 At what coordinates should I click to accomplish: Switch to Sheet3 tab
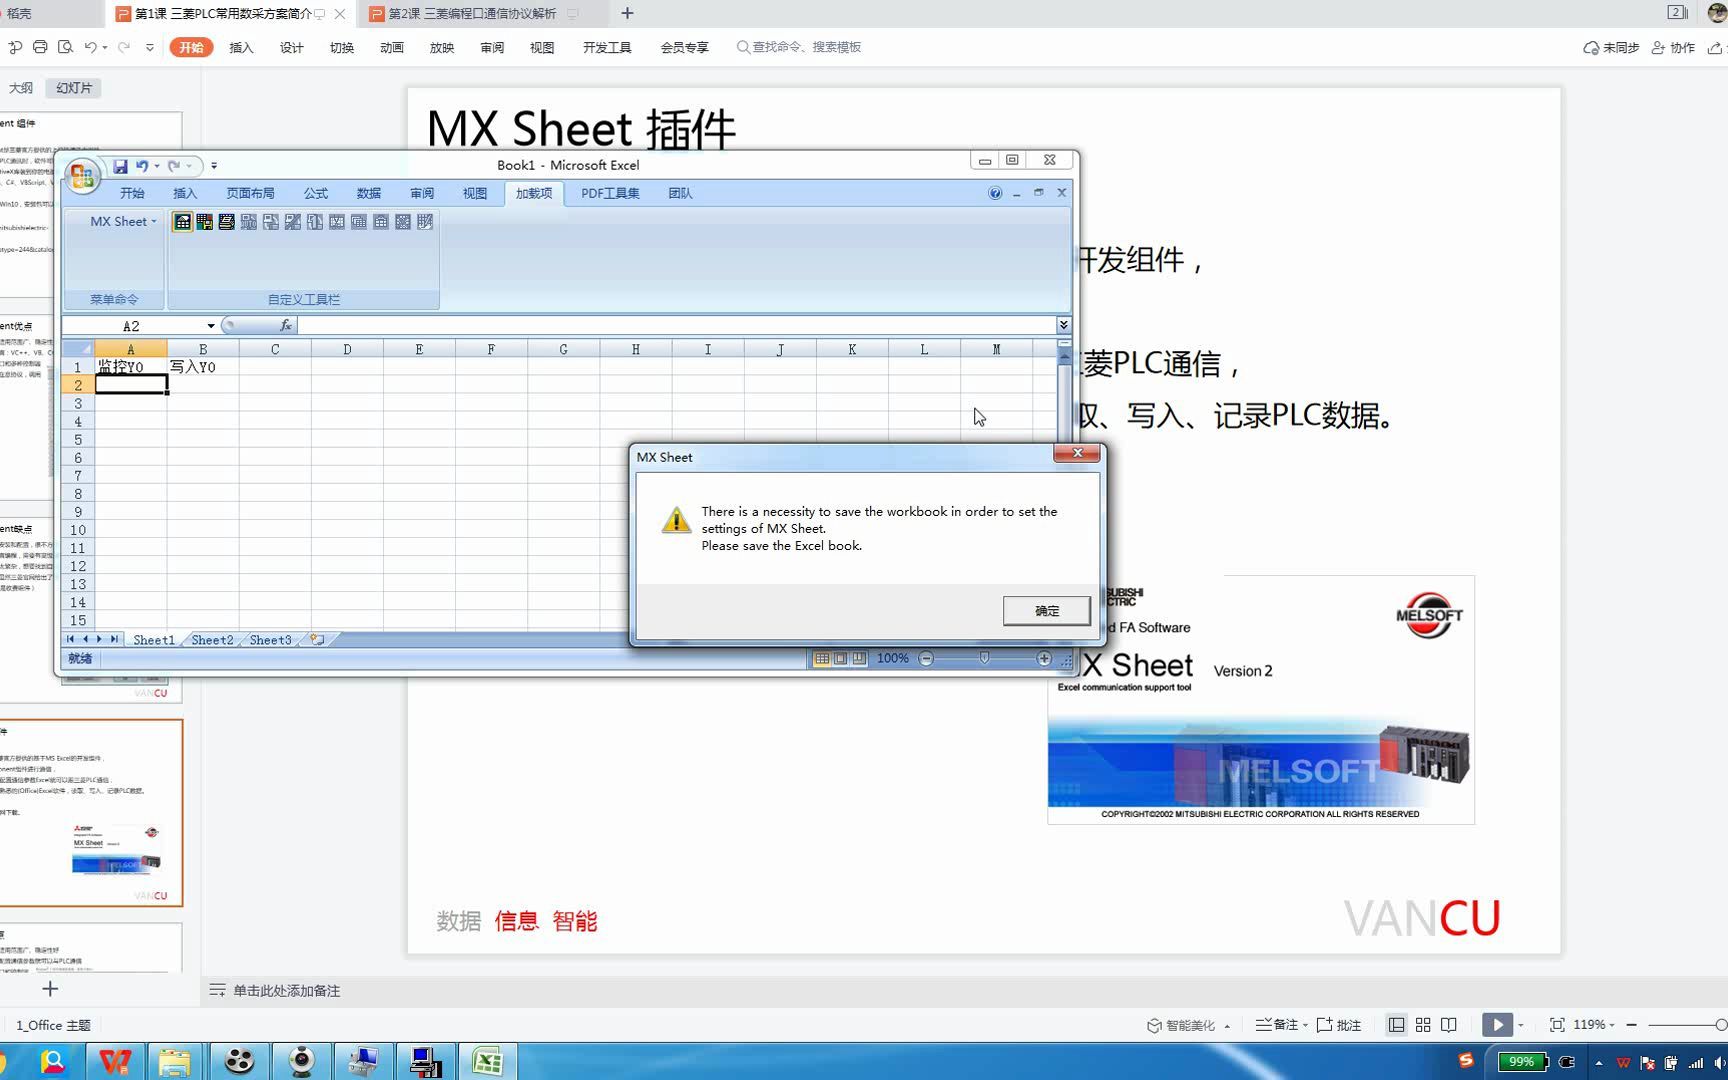pyautogui.click(x=270, y=640)
